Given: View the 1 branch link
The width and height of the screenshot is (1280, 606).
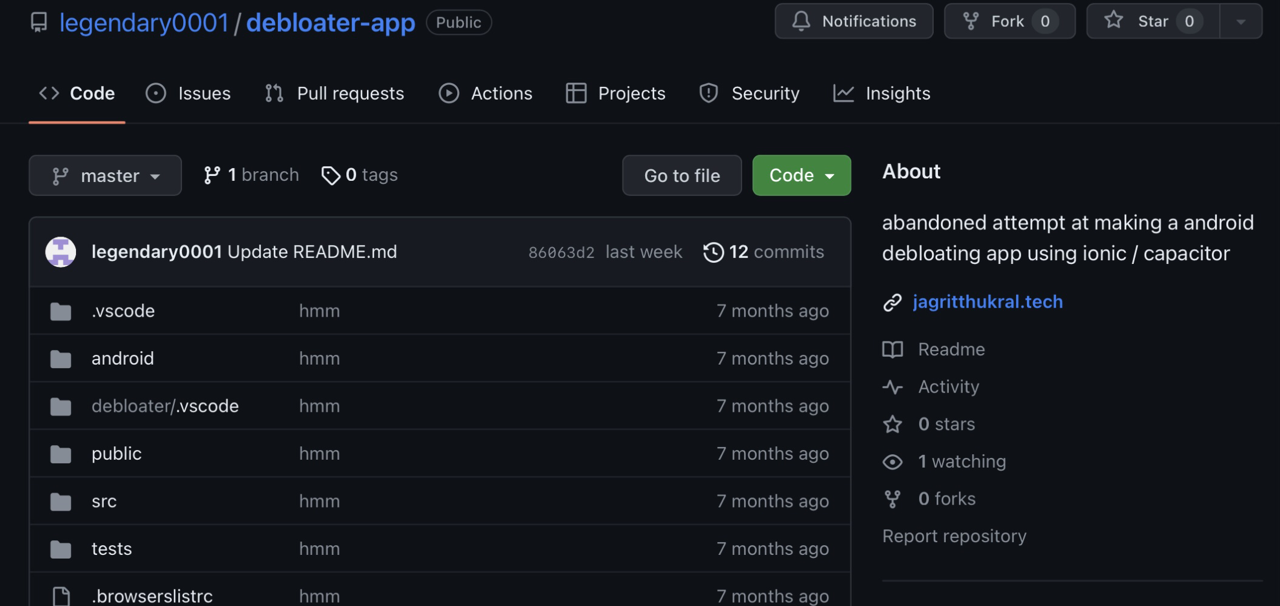Looking at the screenshot, I should point(251,175).
